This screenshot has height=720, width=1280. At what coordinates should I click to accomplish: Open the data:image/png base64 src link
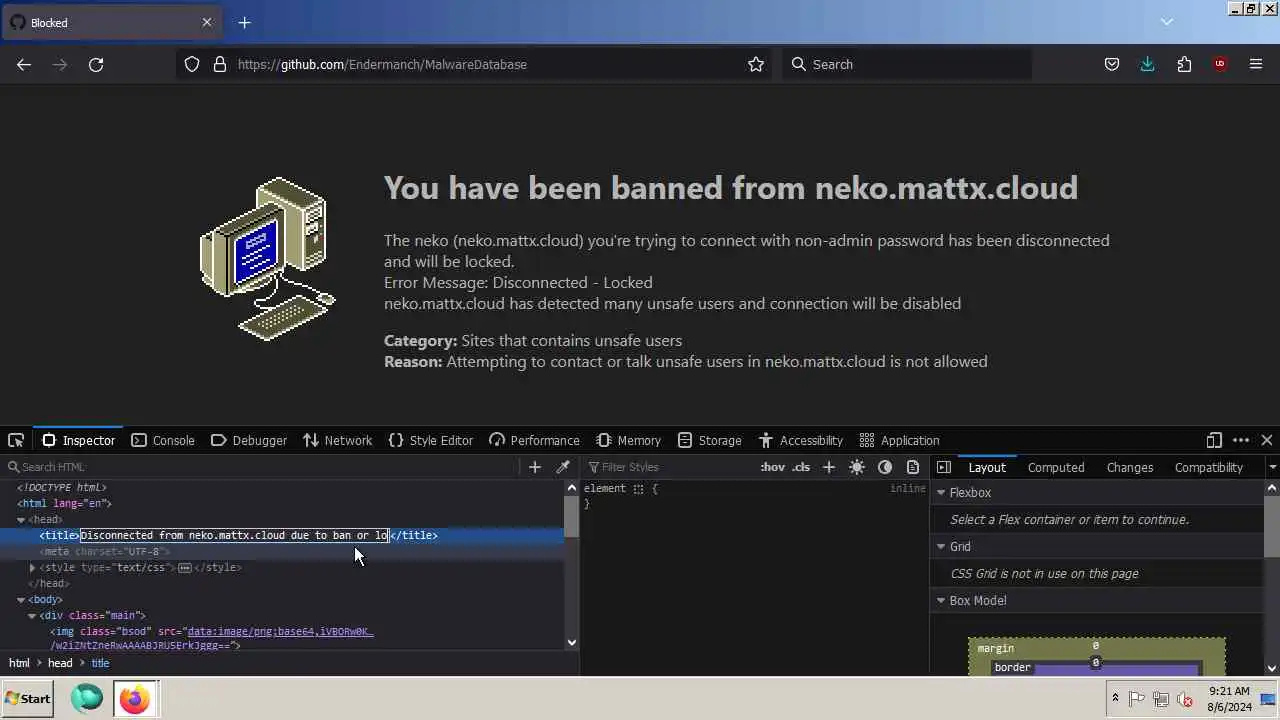[x=280, y=632]
